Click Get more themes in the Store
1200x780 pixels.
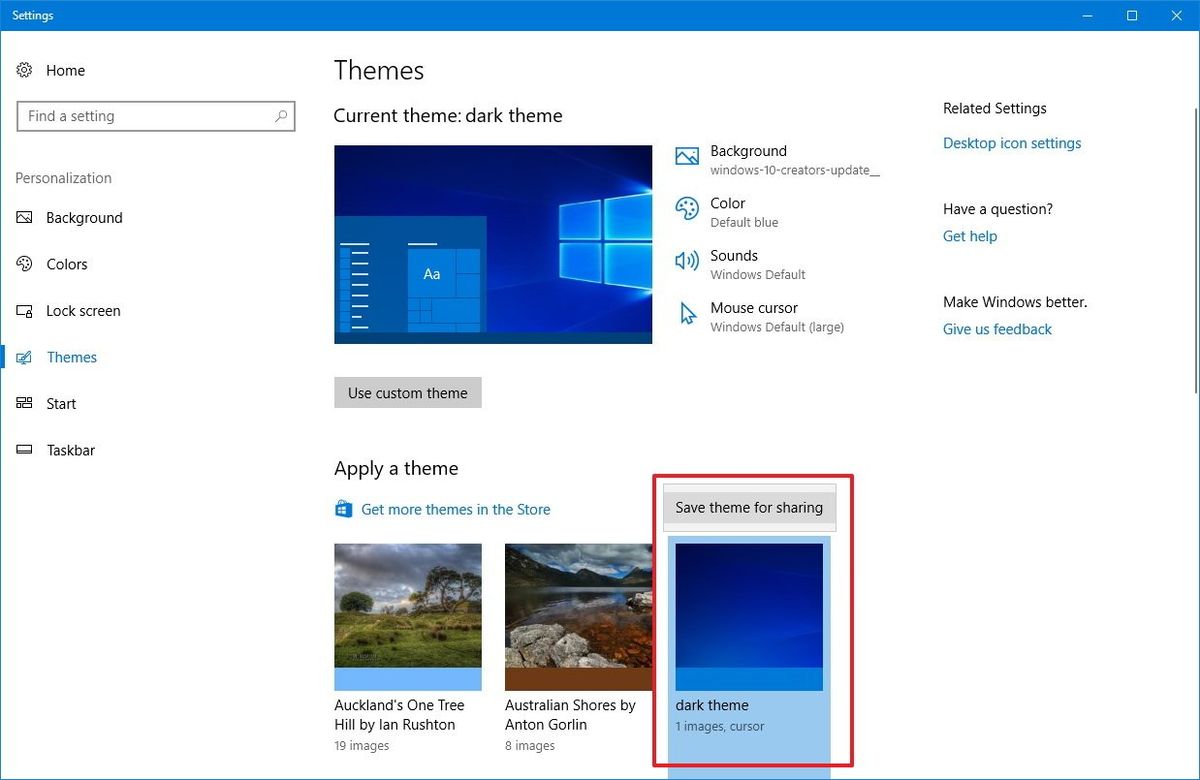click(x=455, y=509)
